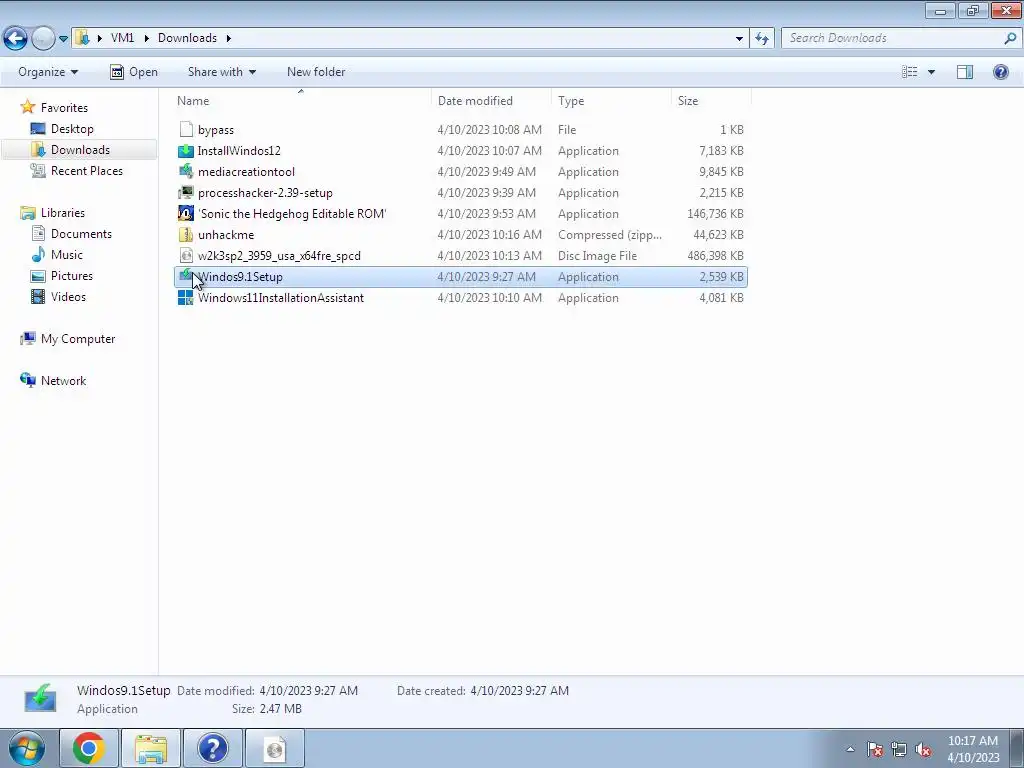Image resolution: width=1024 pixels, height=768 pixels.
Task: Select the Sonic the Hedgehog ROM icon
Action: pyautogui.click(x=186, y=214)
